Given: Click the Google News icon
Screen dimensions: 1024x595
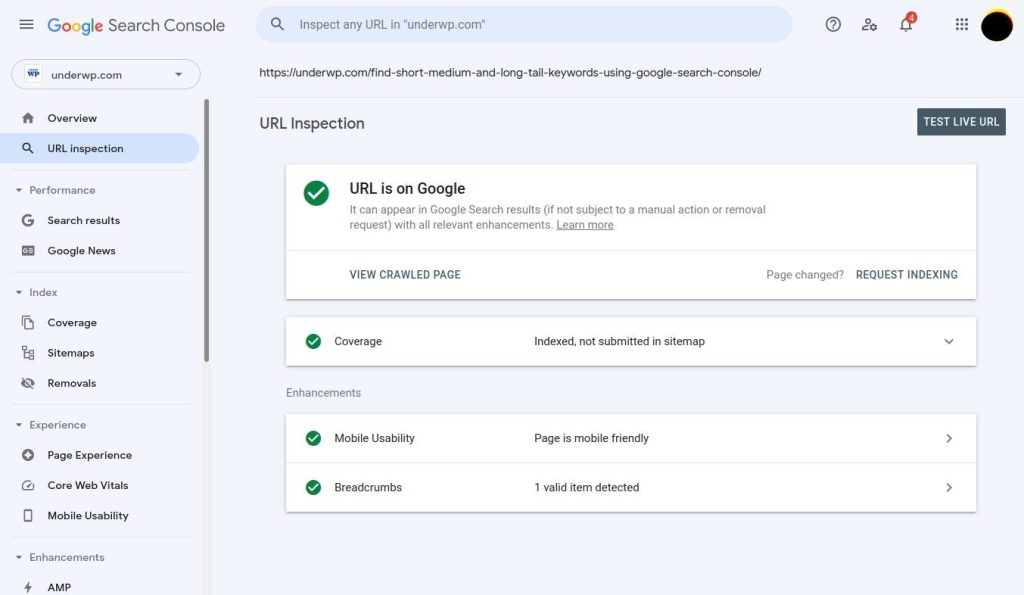Looking at the screenshot, I should pyautogui.click(x=27, y=251).
